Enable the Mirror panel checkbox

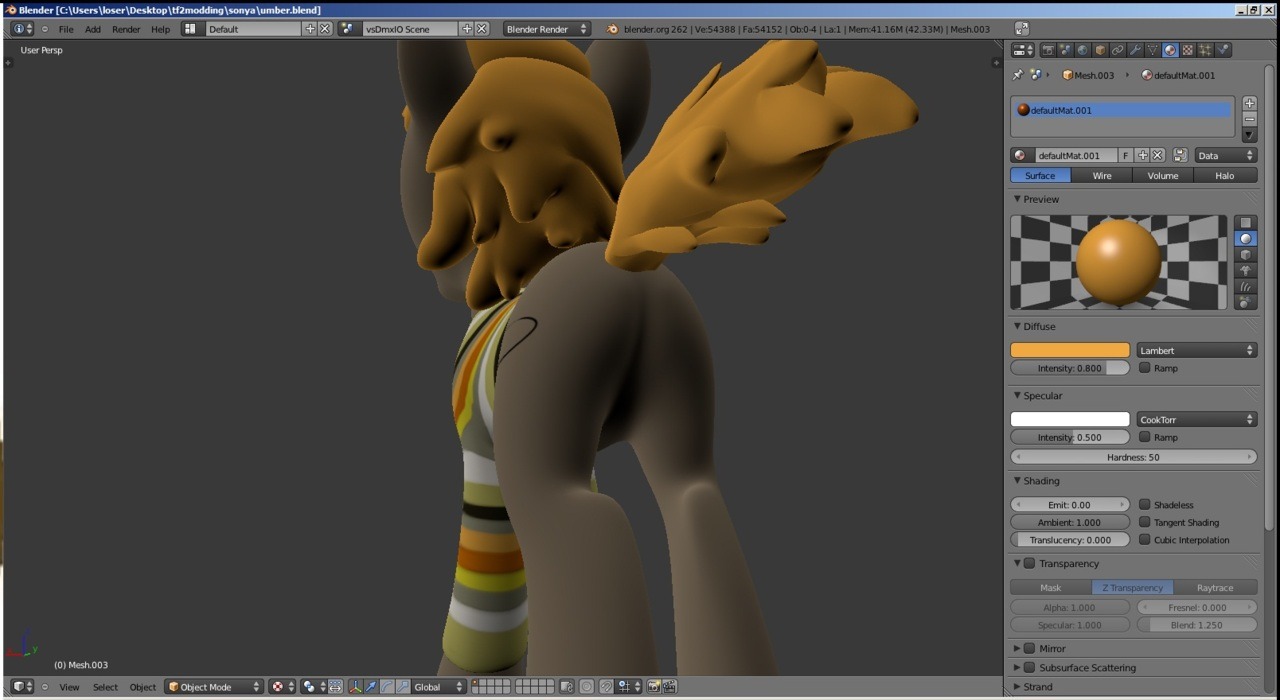[1030, 648]
